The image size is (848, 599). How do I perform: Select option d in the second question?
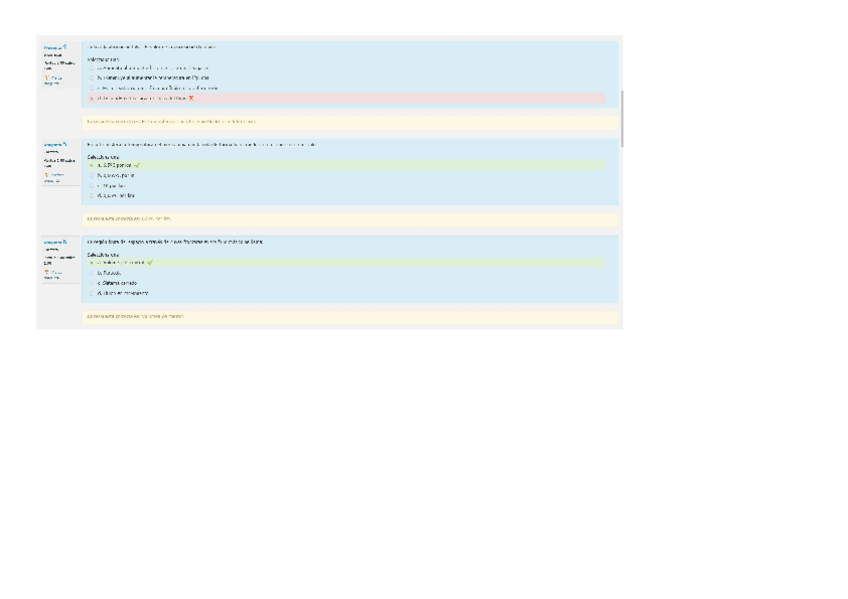click(x=91, y=195)
